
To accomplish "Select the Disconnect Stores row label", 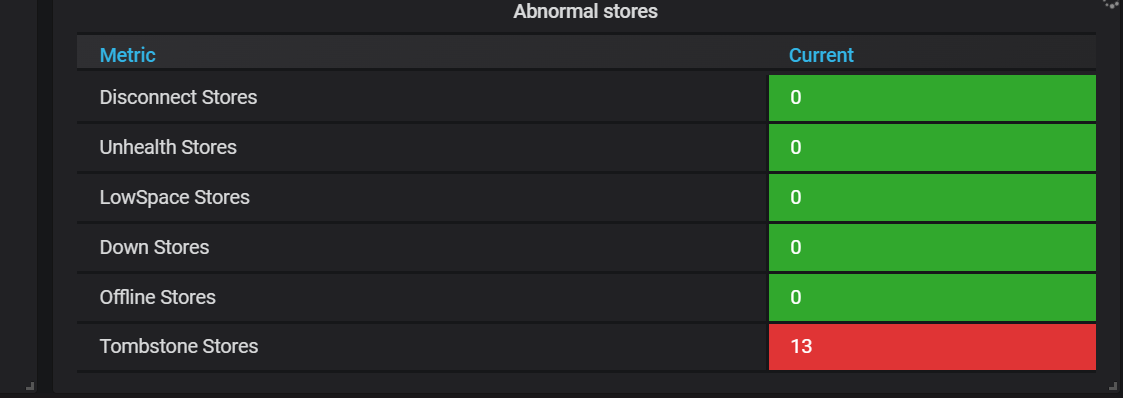I will coord(178,97).
